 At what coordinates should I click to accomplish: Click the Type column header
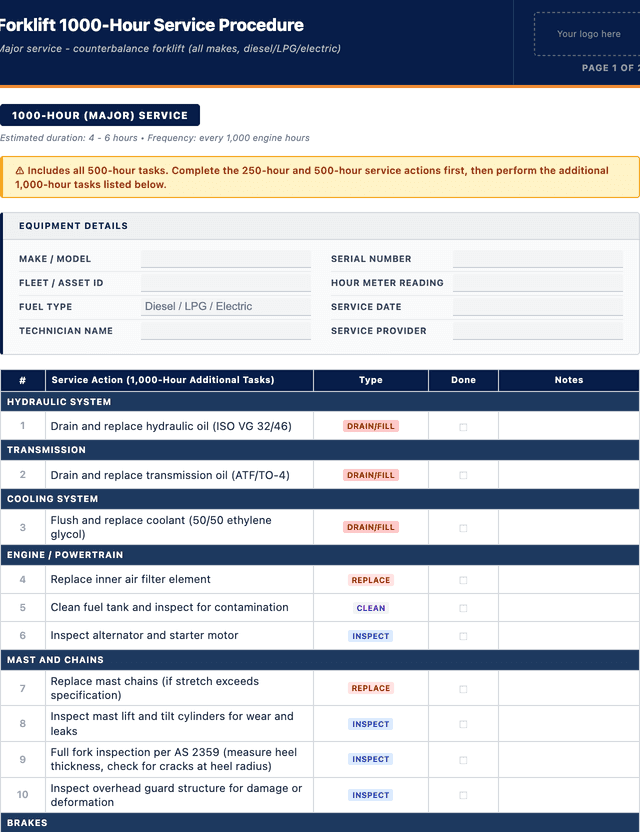click(371, 380)
